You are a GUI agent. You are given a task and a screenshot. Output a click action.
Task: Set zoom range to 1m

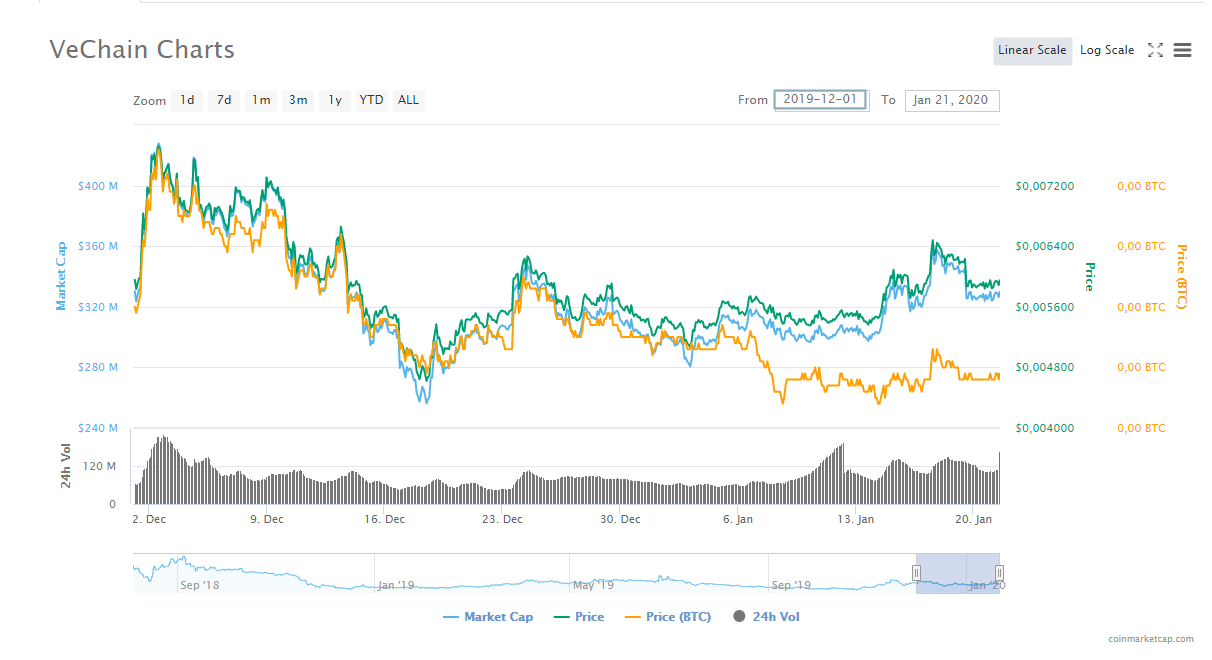click(x=261, y=100)
